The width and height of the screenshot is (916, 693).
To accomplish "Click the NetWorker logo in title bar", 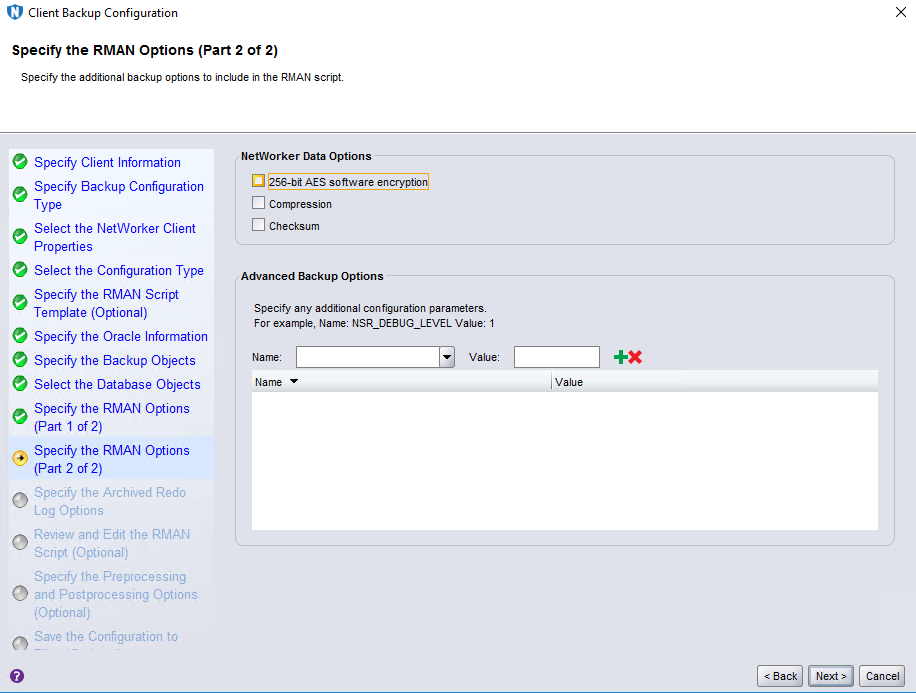I will click(14, 13).
